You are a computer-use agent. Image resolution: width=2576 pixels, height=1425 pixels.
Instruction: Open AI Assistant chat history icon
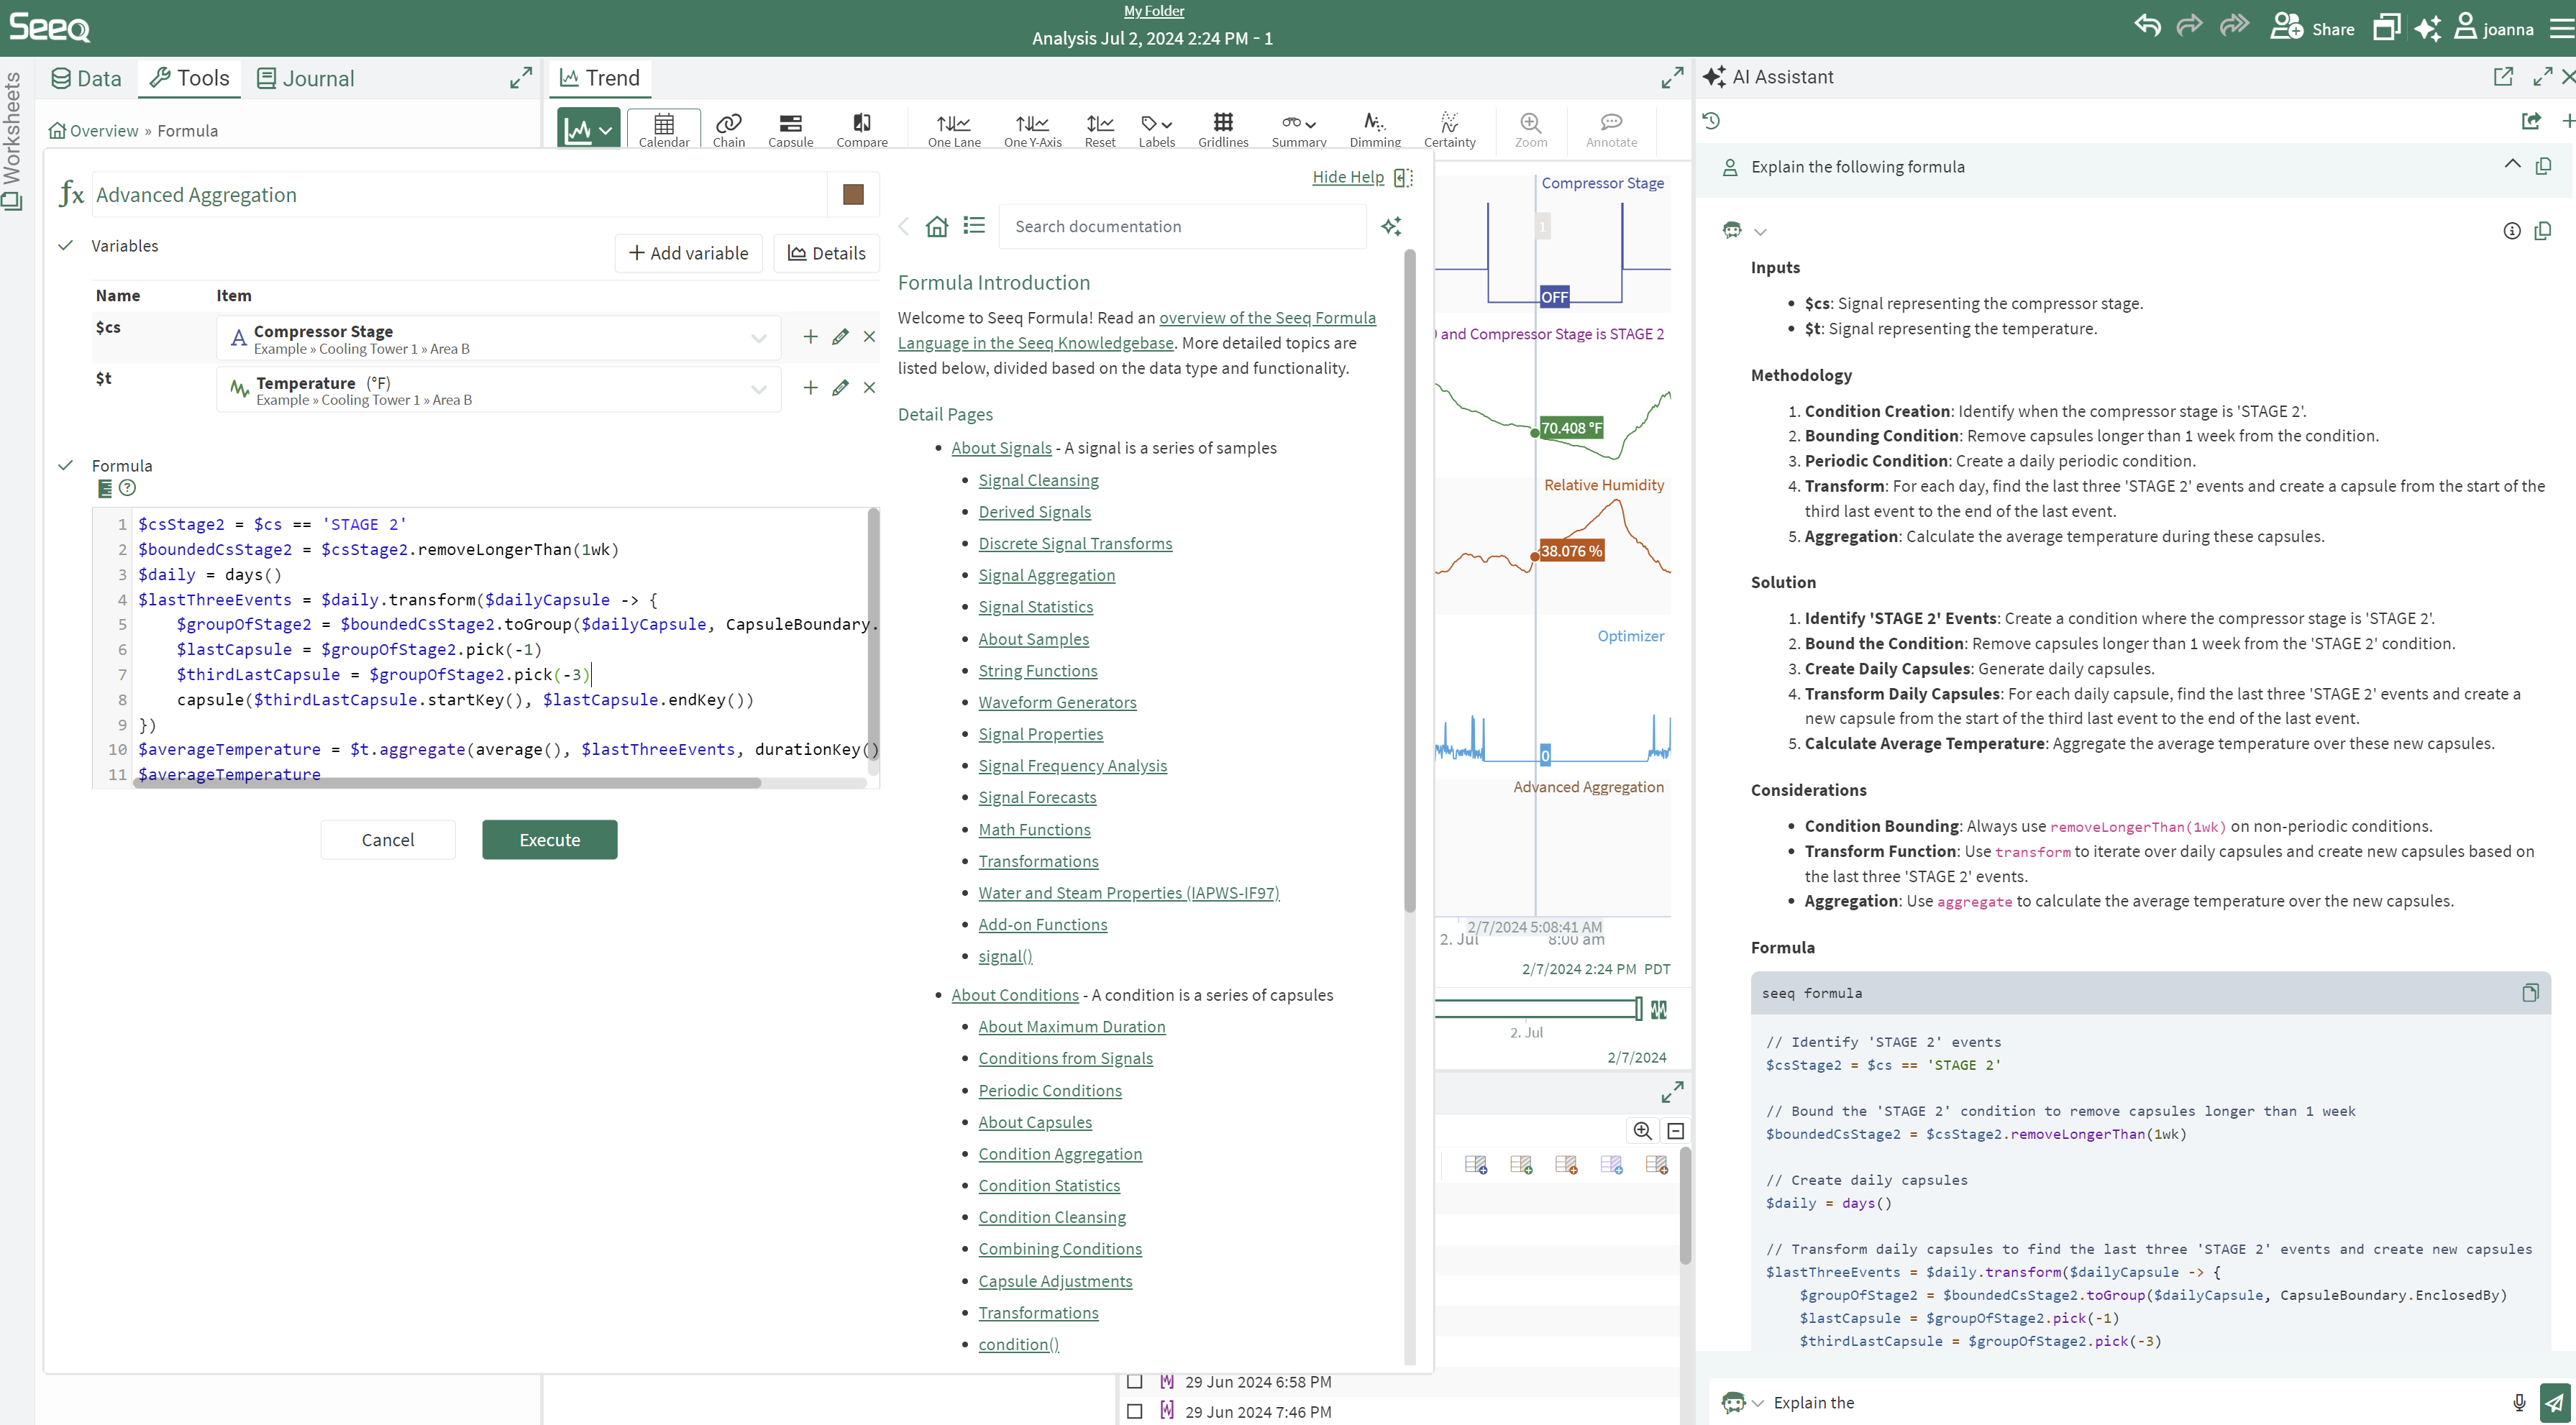1711,121
